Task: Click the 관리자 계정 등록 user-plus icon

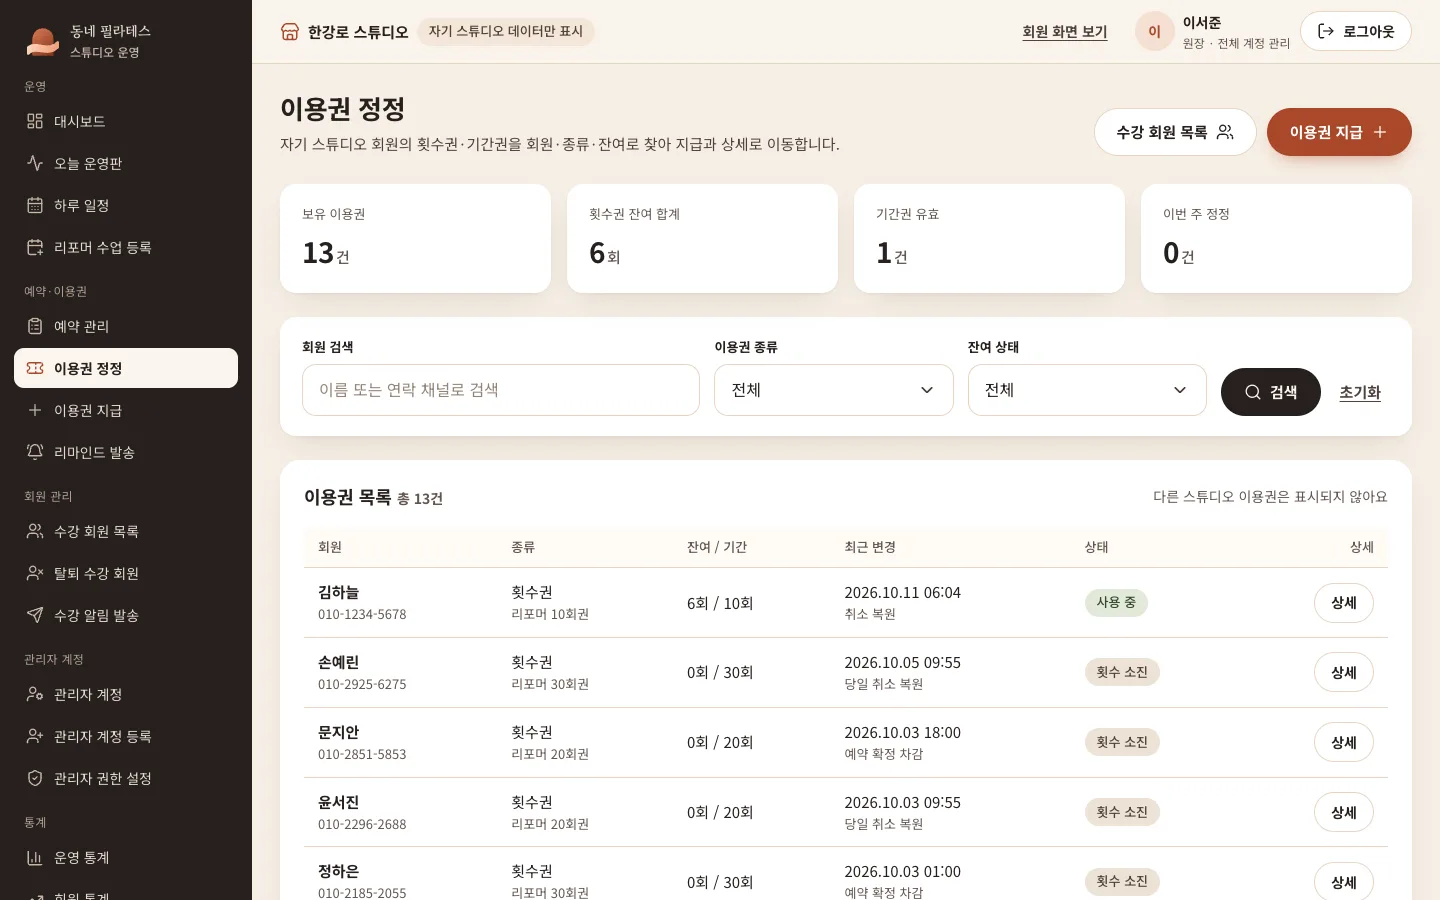Action: [x=35, y=736]
